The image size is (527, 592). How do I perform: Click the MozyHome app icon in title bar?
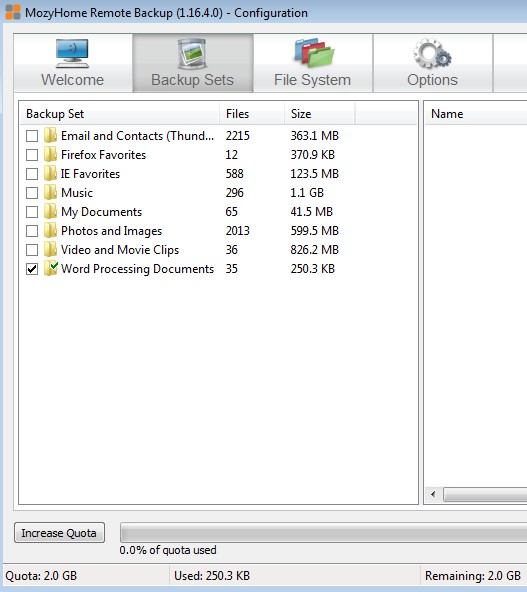pos(13,12)
